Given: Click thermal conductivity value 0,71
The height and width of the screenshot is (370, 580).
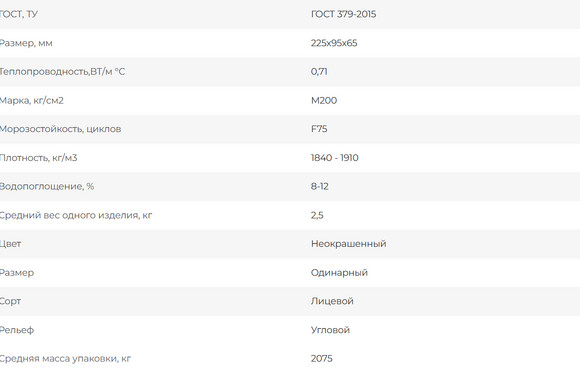Looking at the screenshot, I should 319,71.
